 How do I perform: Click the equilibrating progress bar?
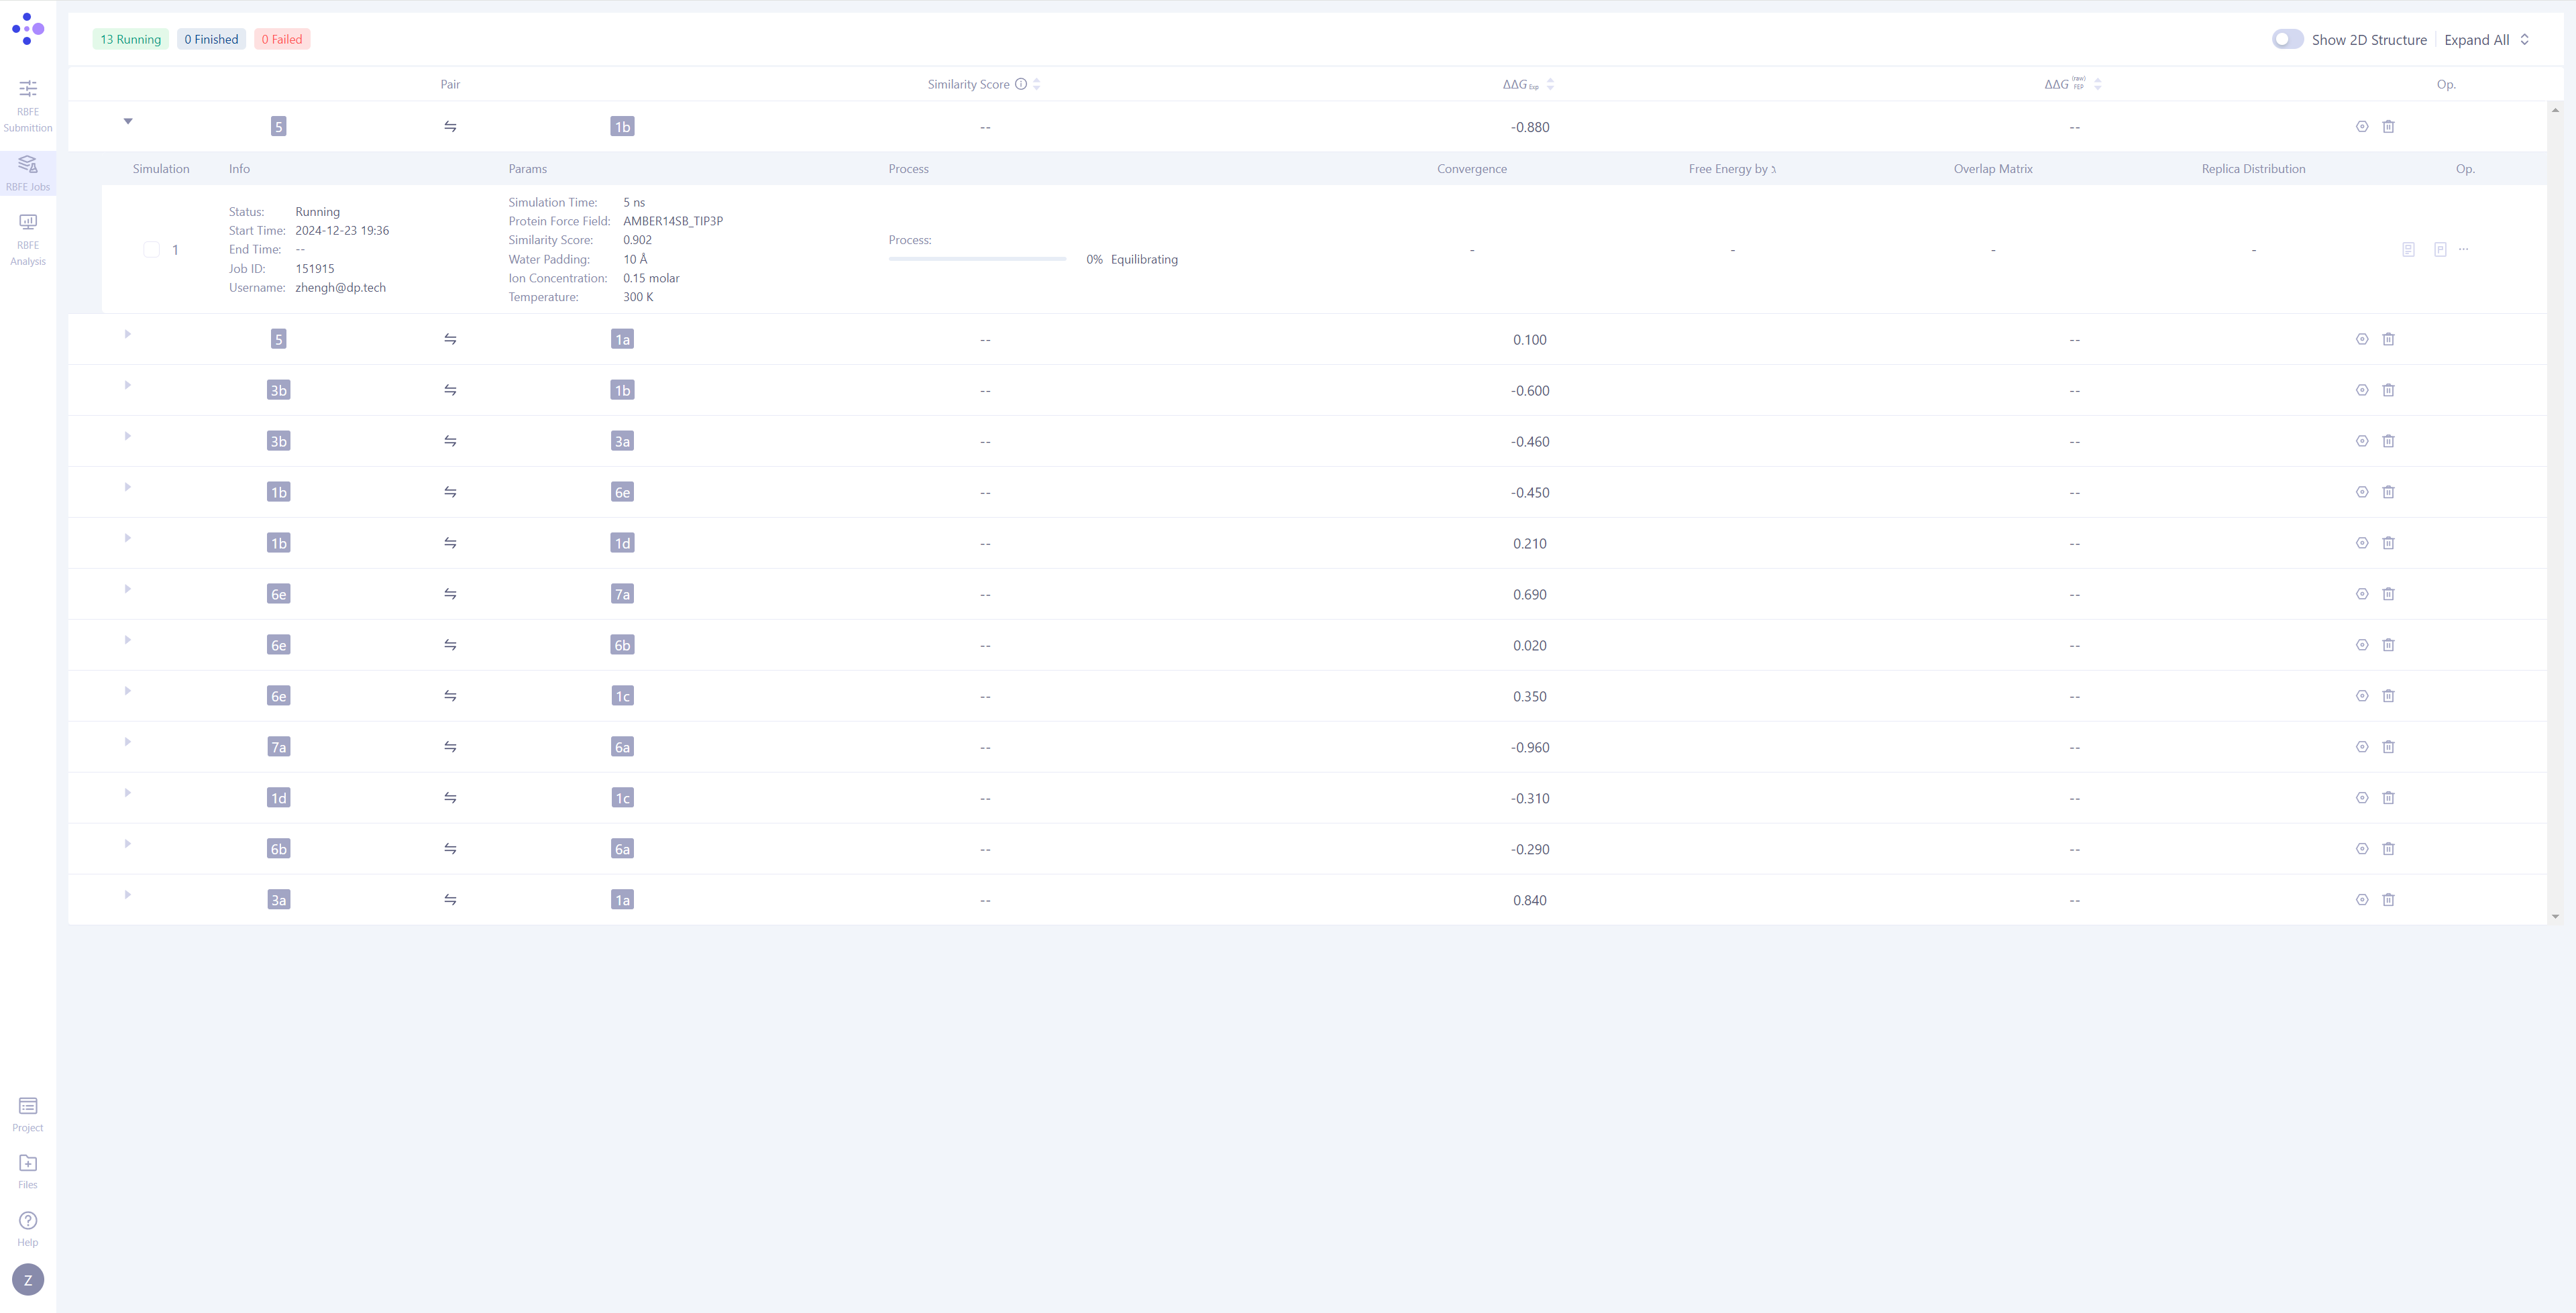click(x=976, y=258)
